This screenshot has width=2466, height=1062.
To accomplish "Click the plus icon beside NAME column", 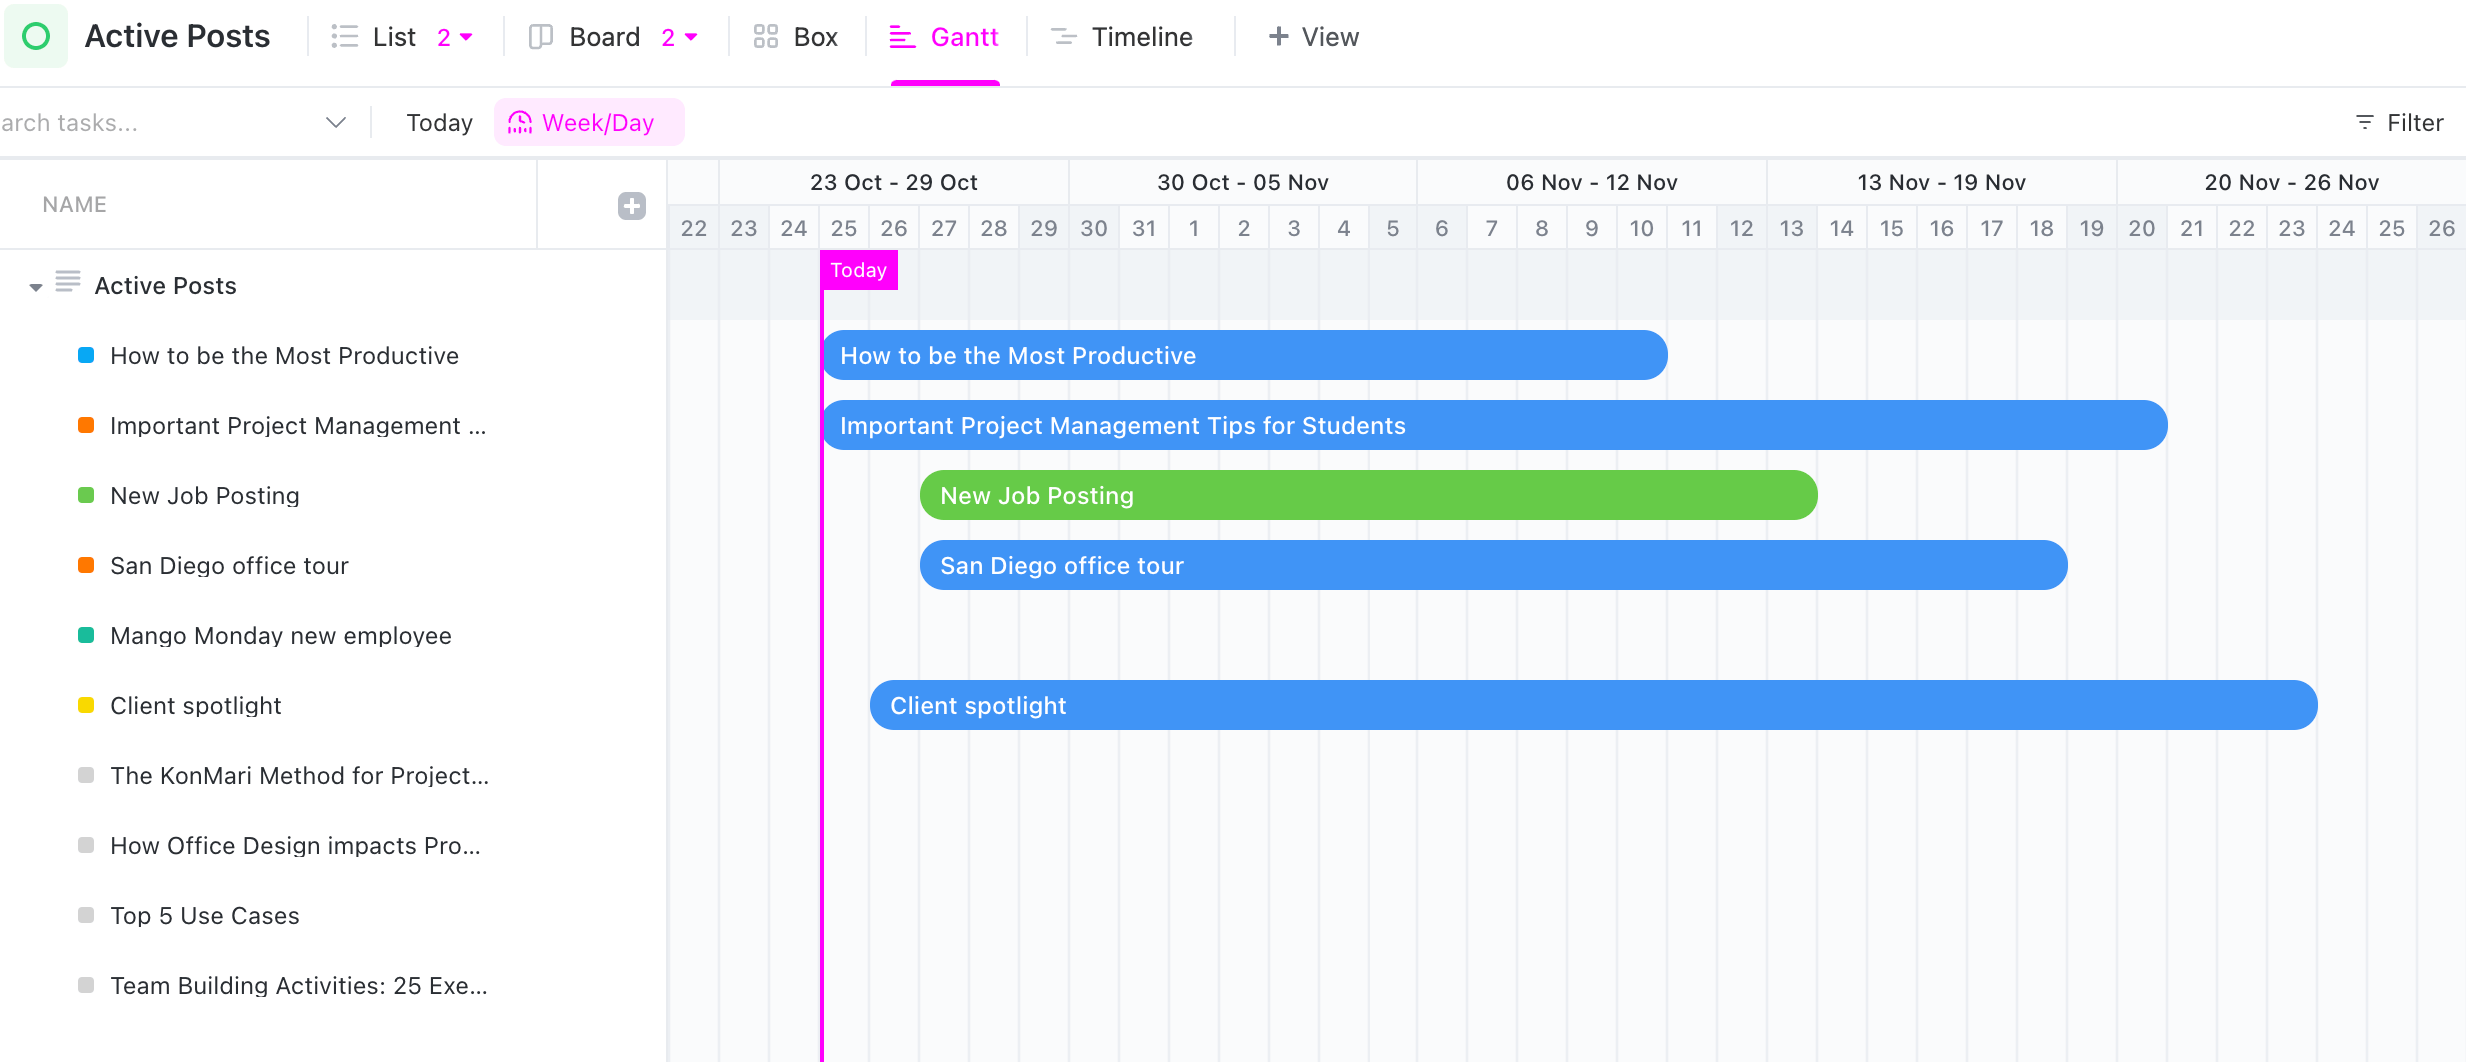I will tap(631, 206).
